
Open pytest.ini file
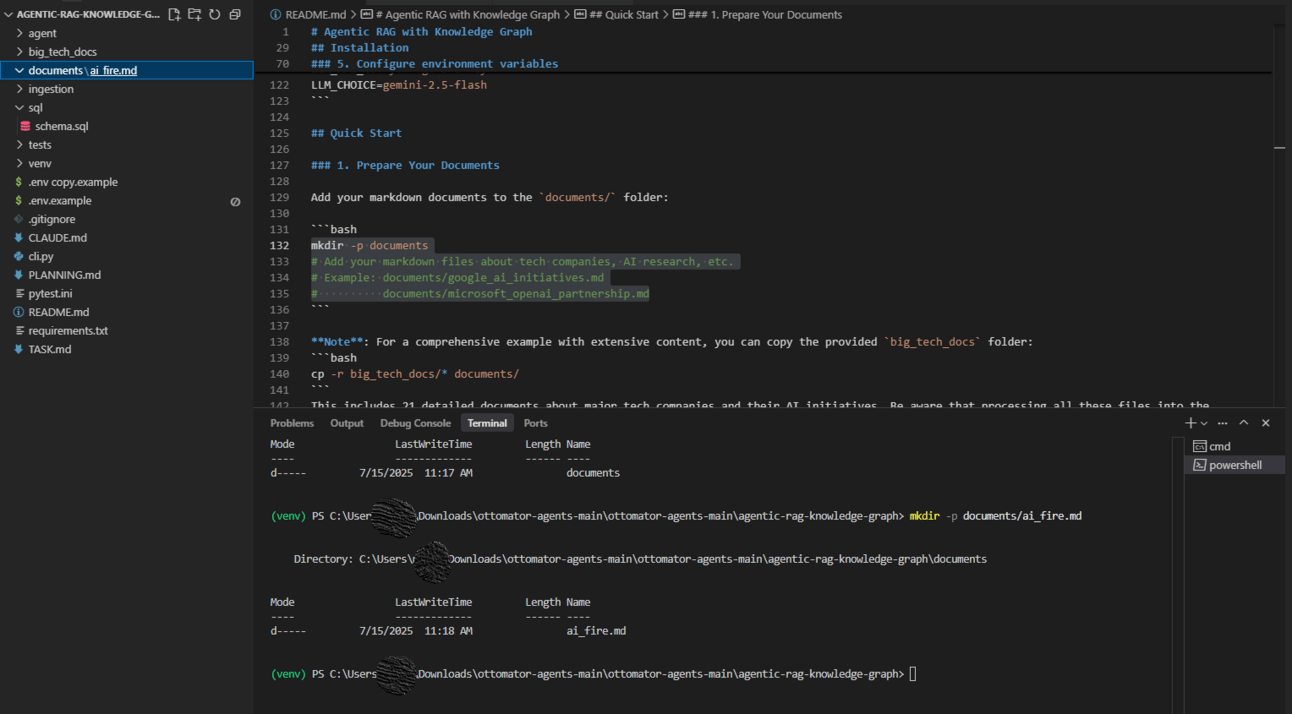[50, 294]
